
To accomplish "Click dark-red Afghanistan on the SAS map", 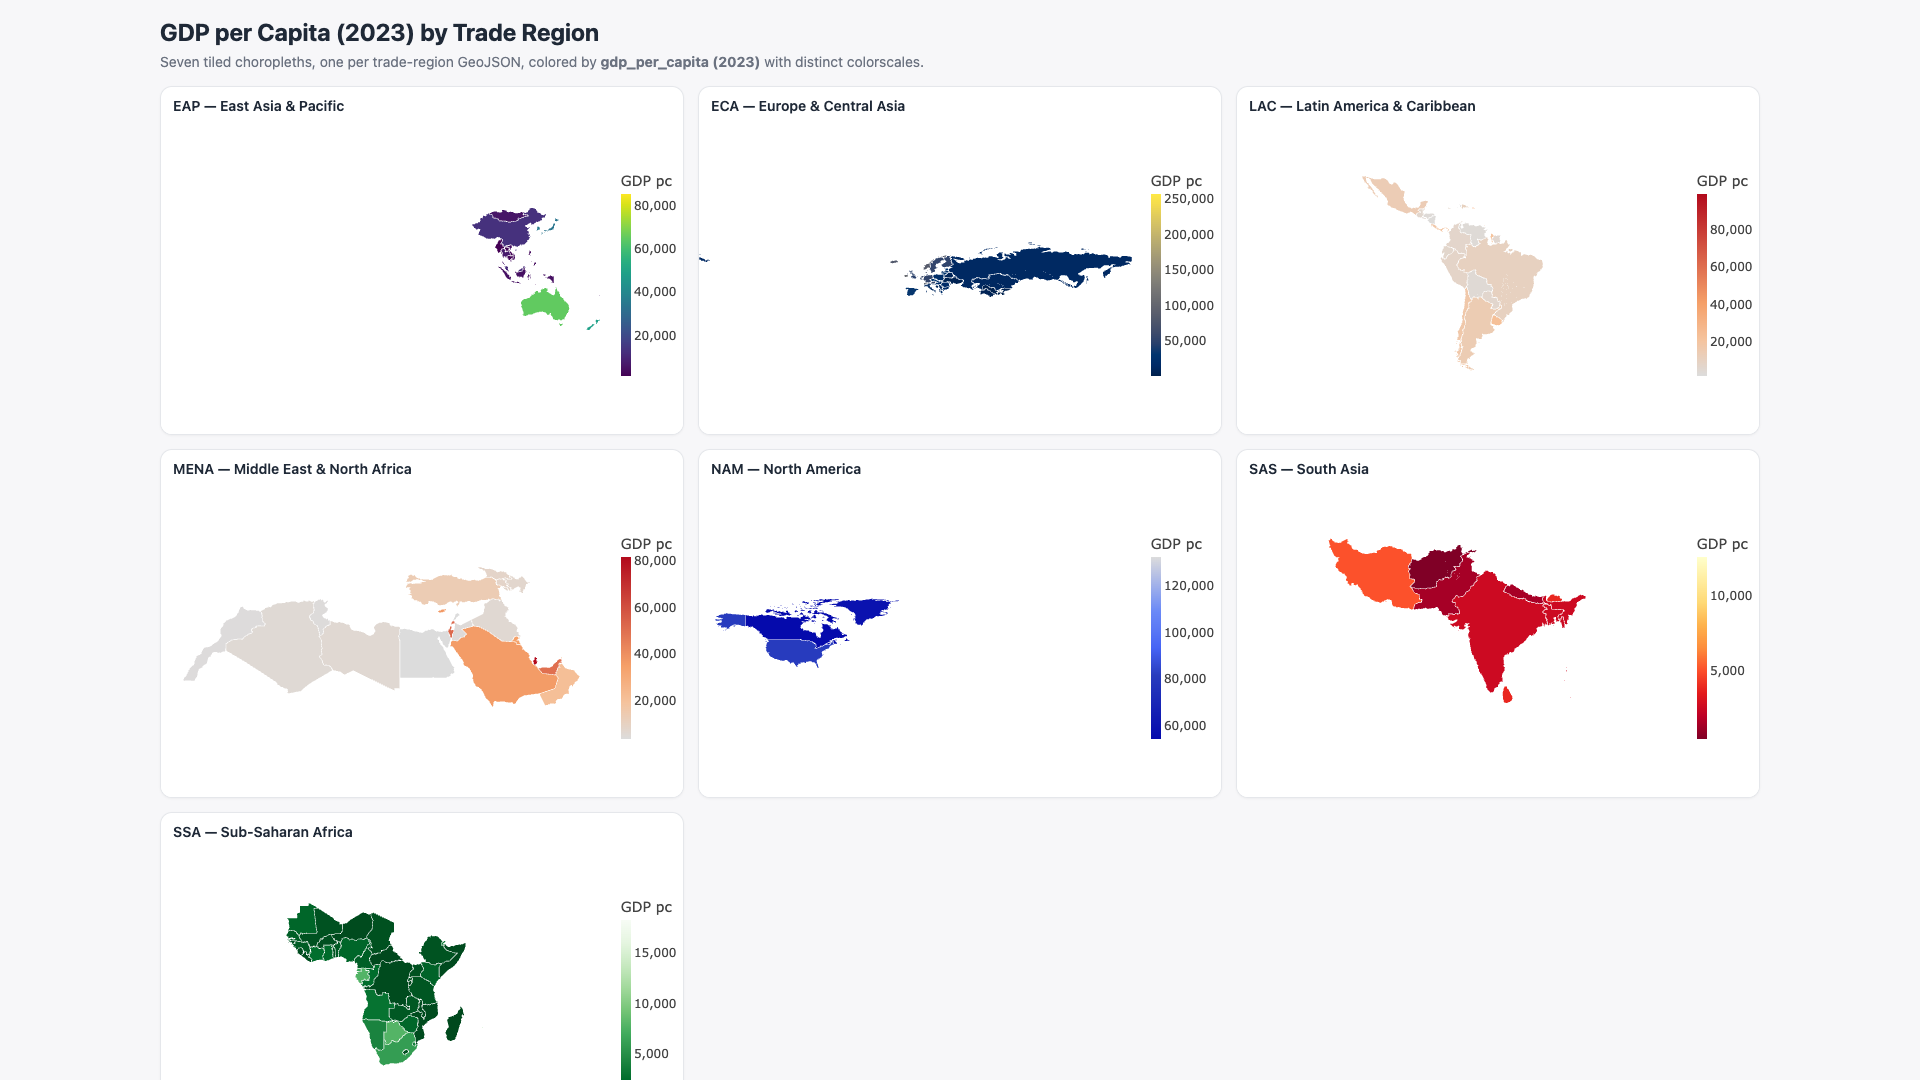I will (x=1435, y=568).
